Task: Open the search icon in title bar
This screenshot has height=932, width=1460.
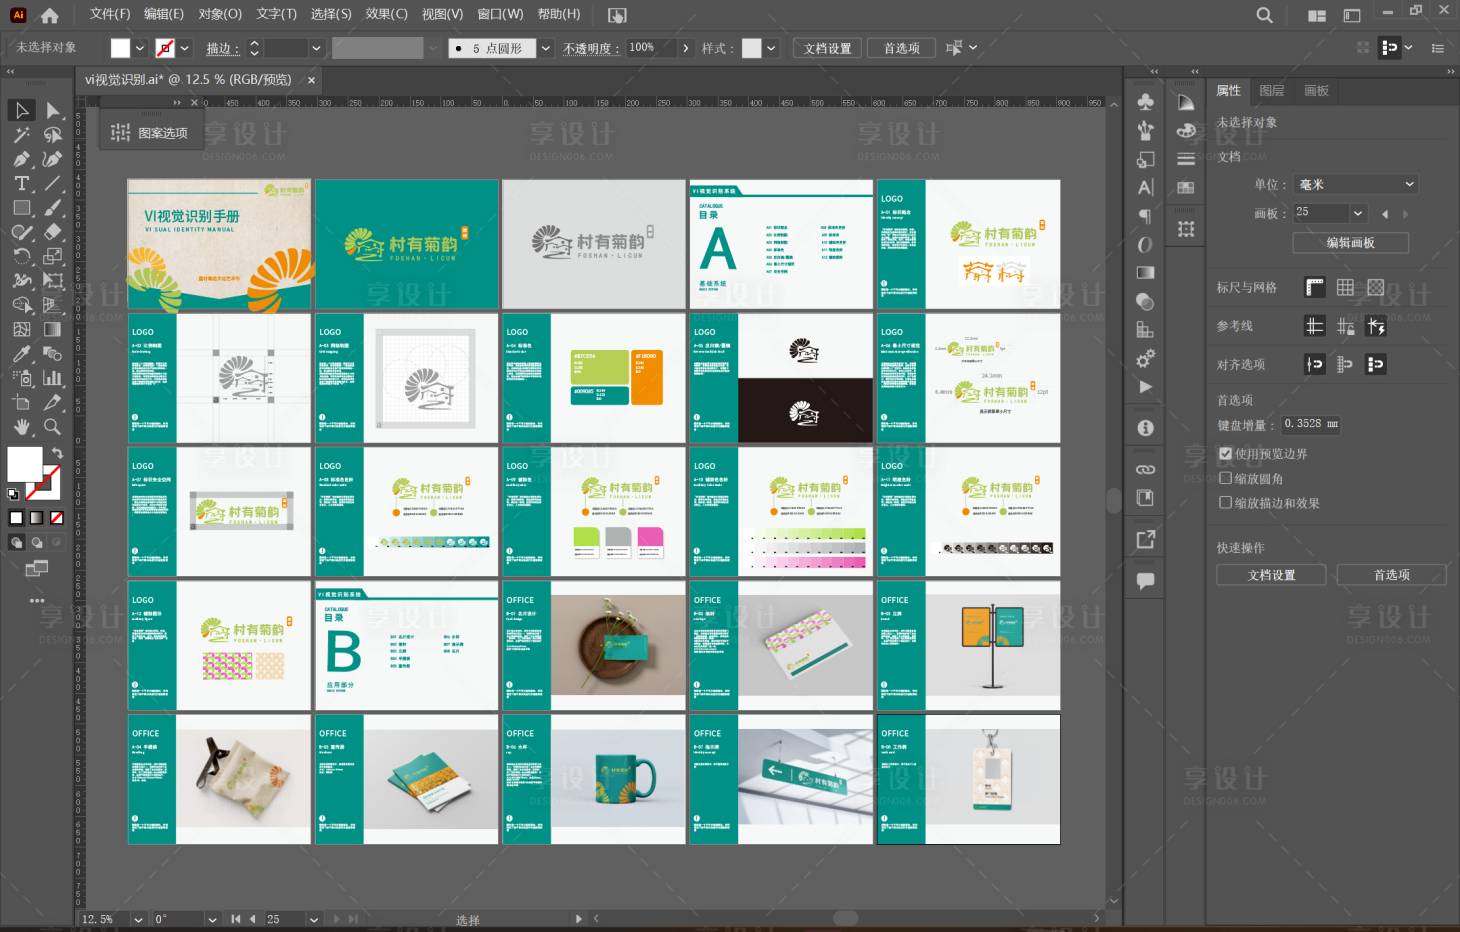Action: tap(1265, 15)
